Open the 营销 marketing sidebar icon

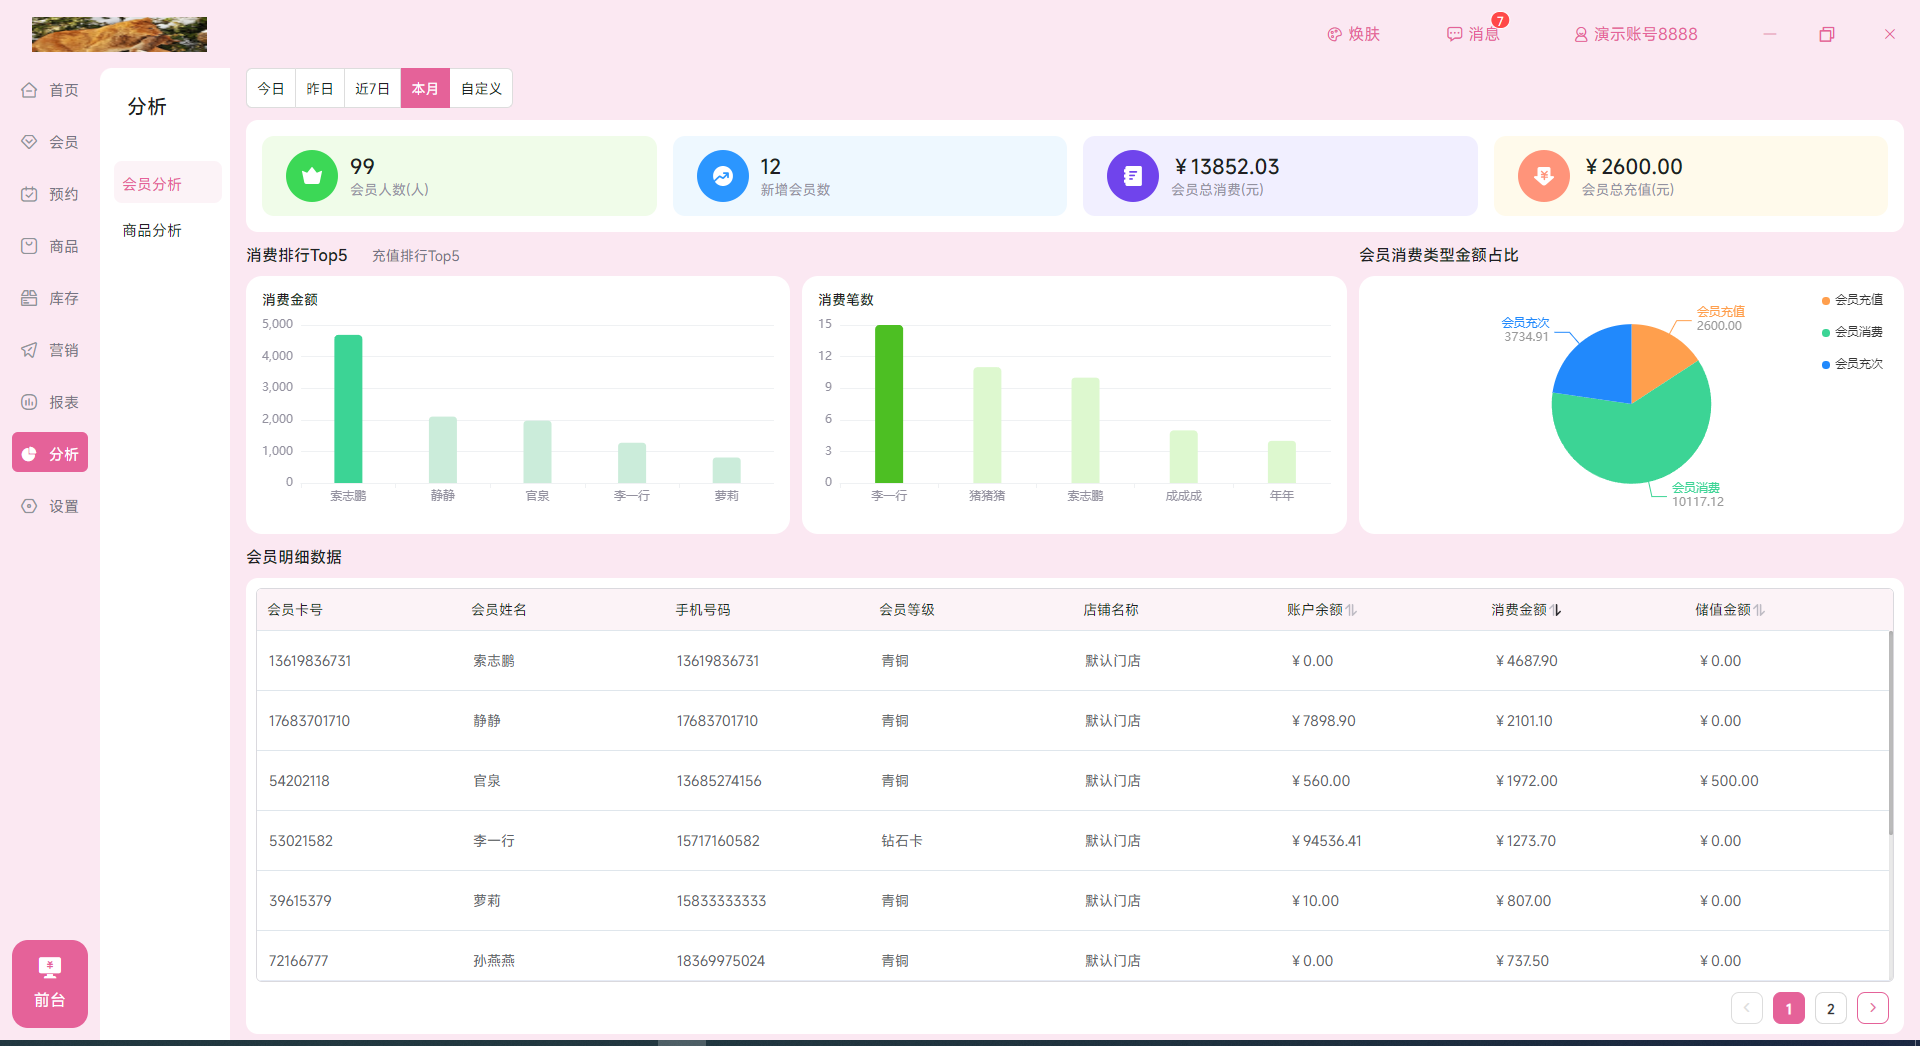tap(29, 350)
